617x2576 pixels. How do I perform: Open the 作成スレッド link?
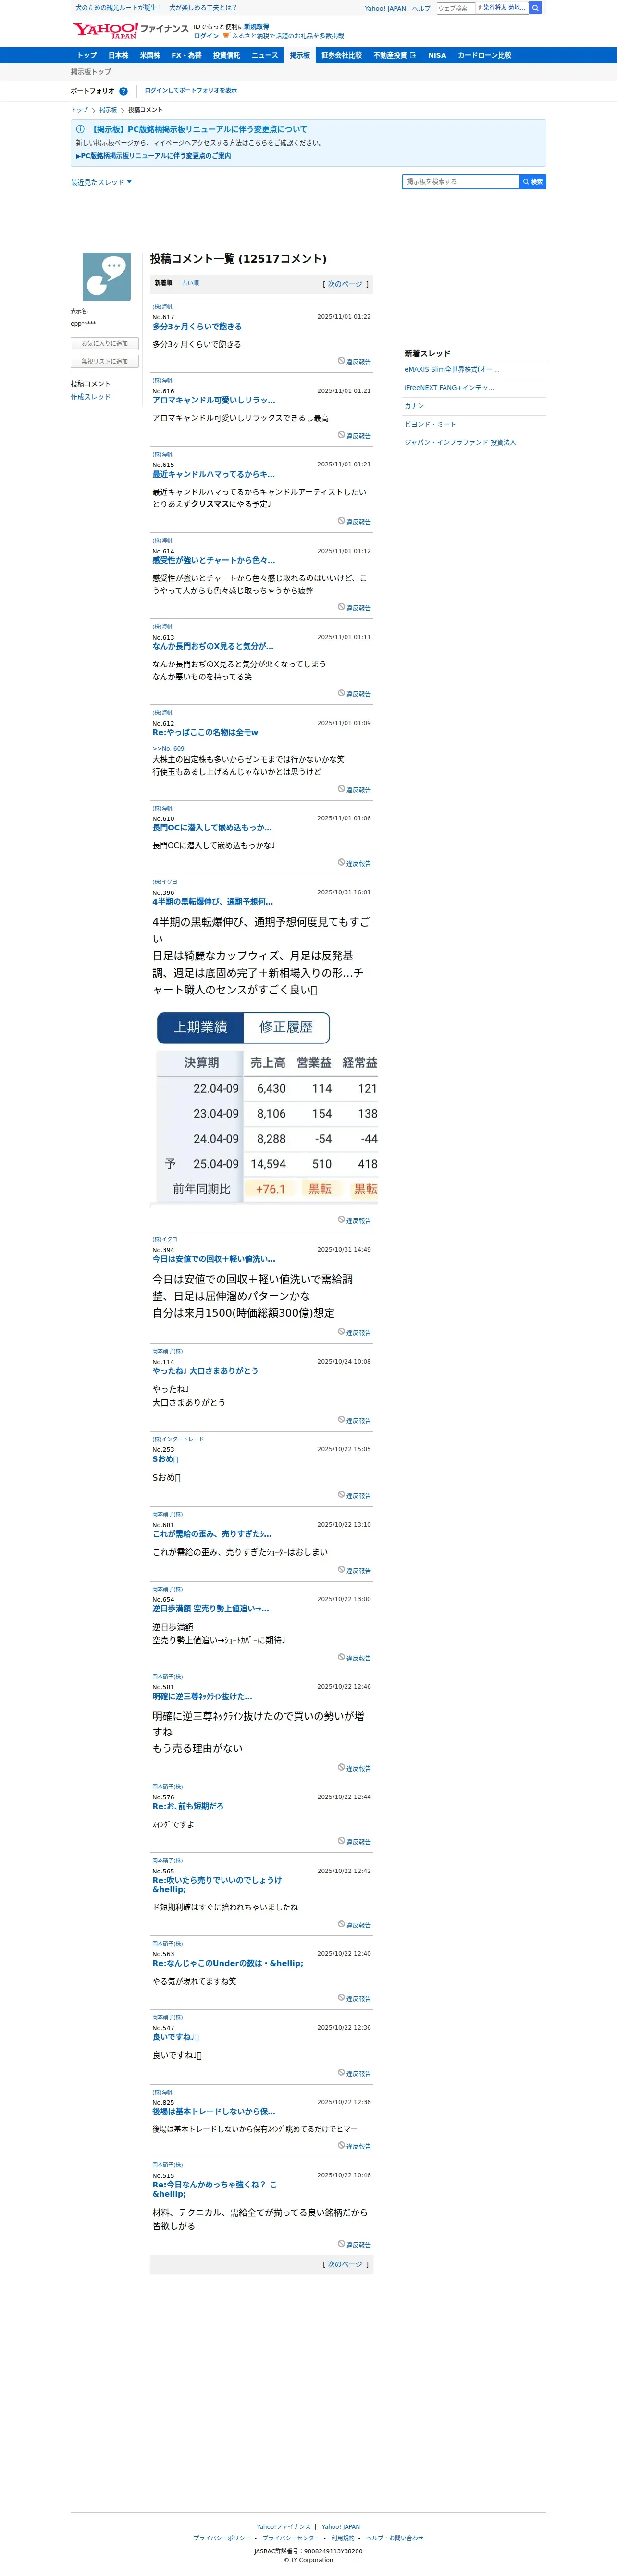(91, 397)
